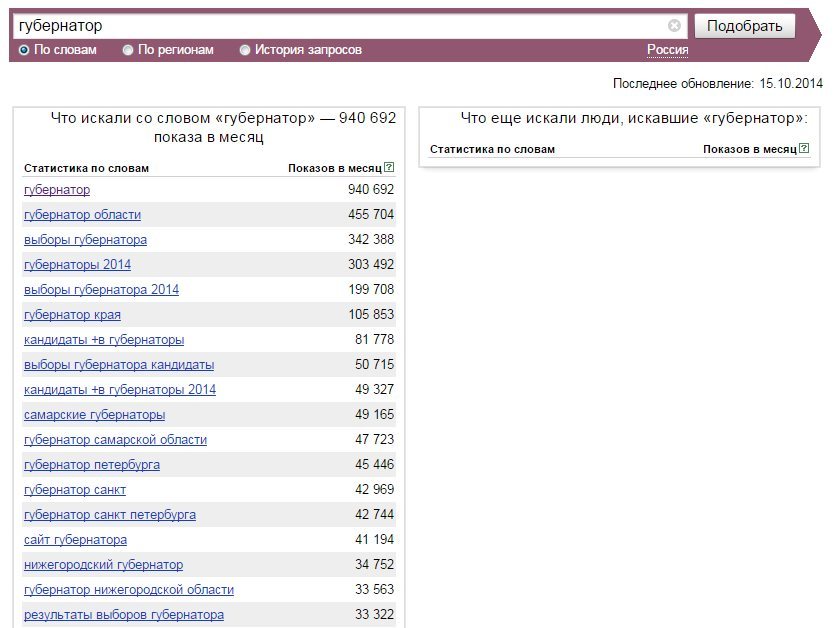
Task: Click the 'губернаторы 2014' link
Action: (x=77, y=265)
